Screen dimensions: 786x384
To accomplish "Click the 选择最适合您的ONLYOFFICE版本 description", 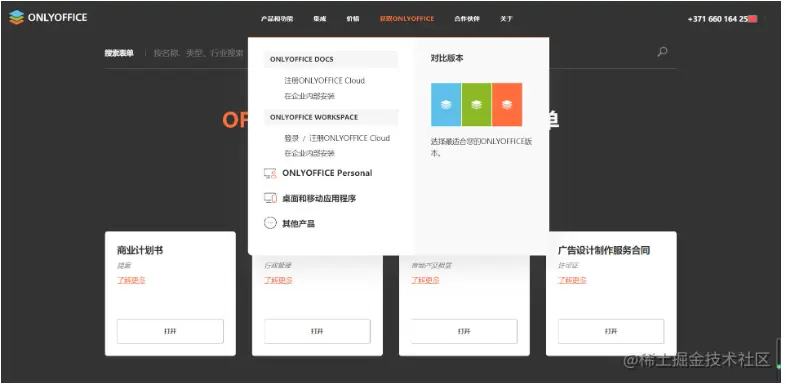I will [x=481, y=147].
